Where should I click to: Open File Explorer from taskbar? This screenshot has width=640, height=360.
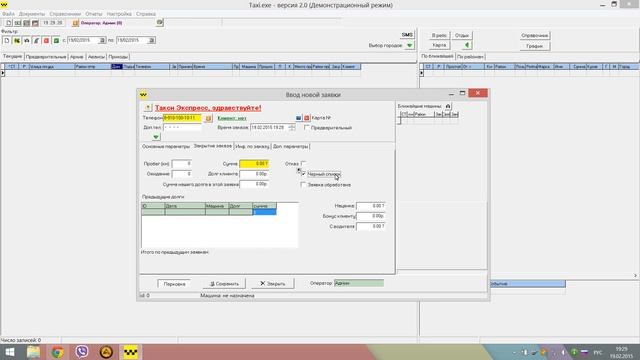pos(33,351)
